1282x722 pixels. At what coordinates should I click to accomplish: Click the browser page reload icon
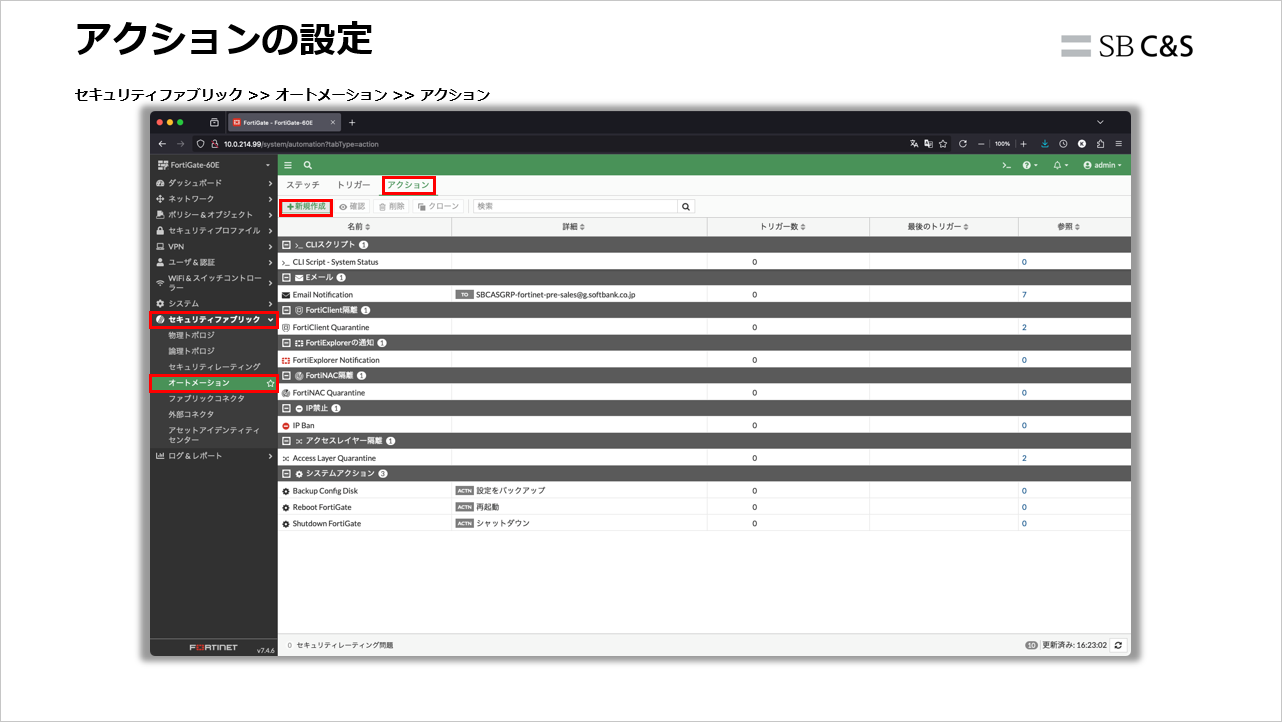pyautogui.click(x=962, y=144)
